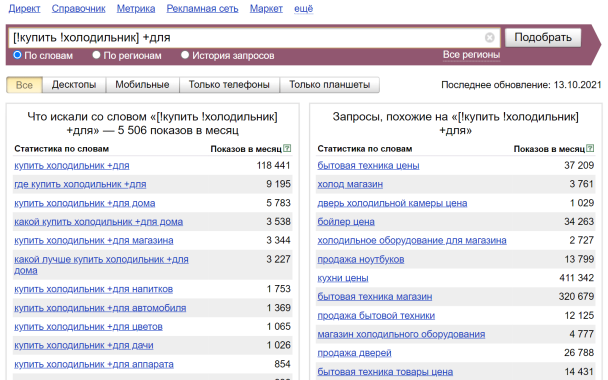Click the help icon next to left 'Показов в месяц'
The width and height of the screenshot is (608, 380).
pyautogui.click(x=287, y=148)
